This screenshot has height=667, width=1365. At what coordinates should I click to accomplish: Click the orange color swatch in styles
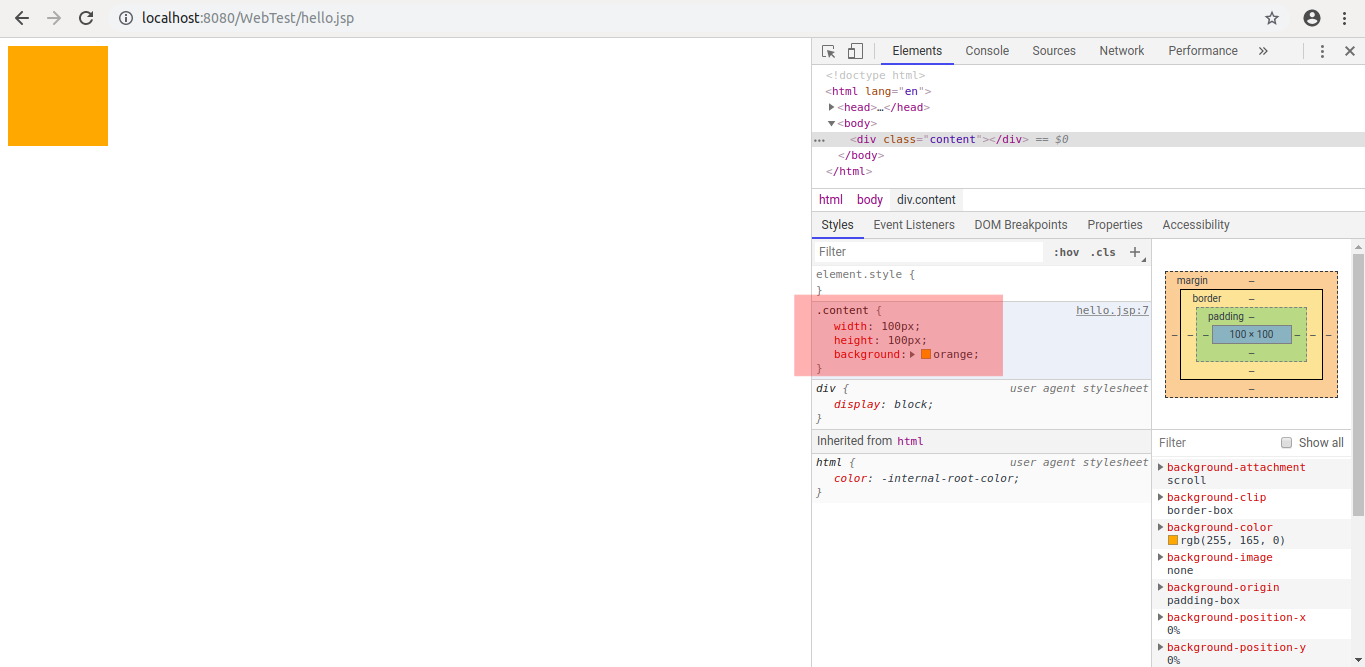pos(926,354)
